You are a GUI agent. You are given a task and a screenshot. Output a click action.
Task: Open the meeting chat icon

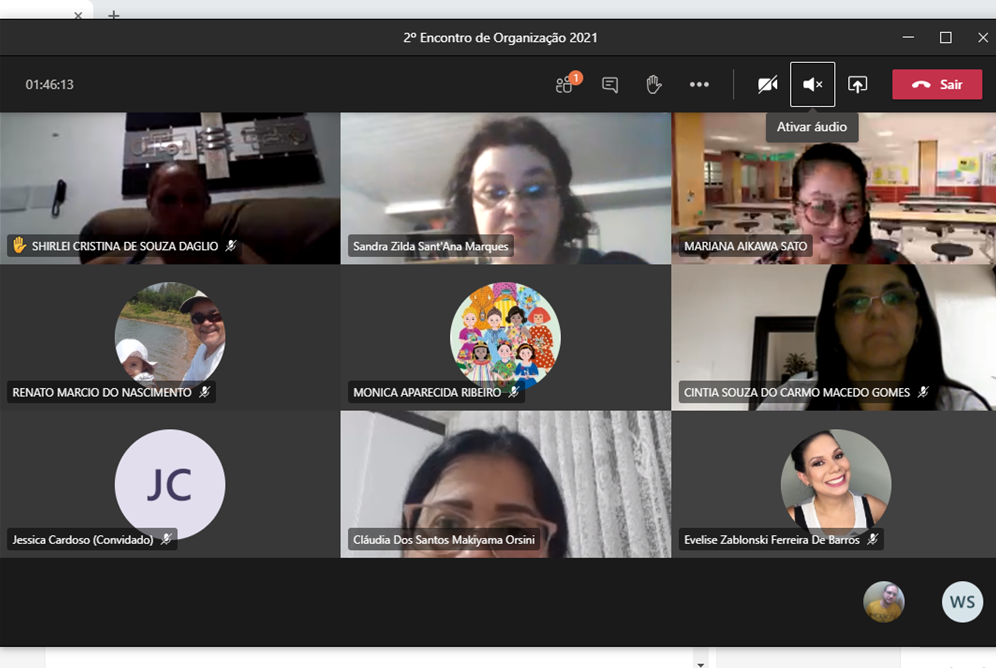coord(610,84)
